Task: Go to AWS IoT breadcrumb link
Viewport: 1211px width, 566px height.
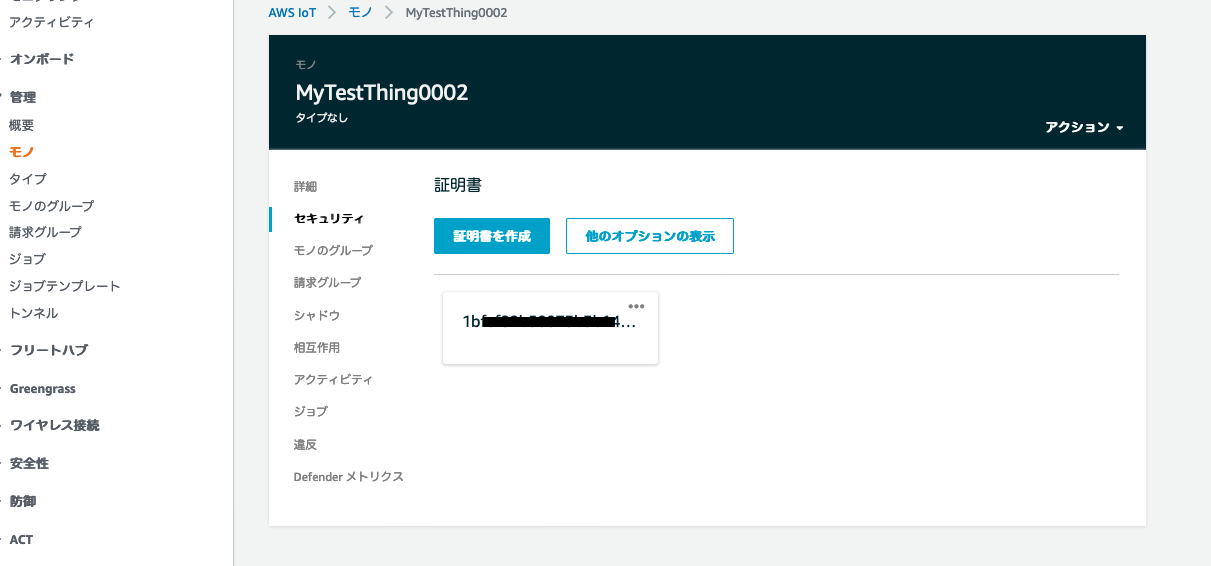Action: [293, 13]
